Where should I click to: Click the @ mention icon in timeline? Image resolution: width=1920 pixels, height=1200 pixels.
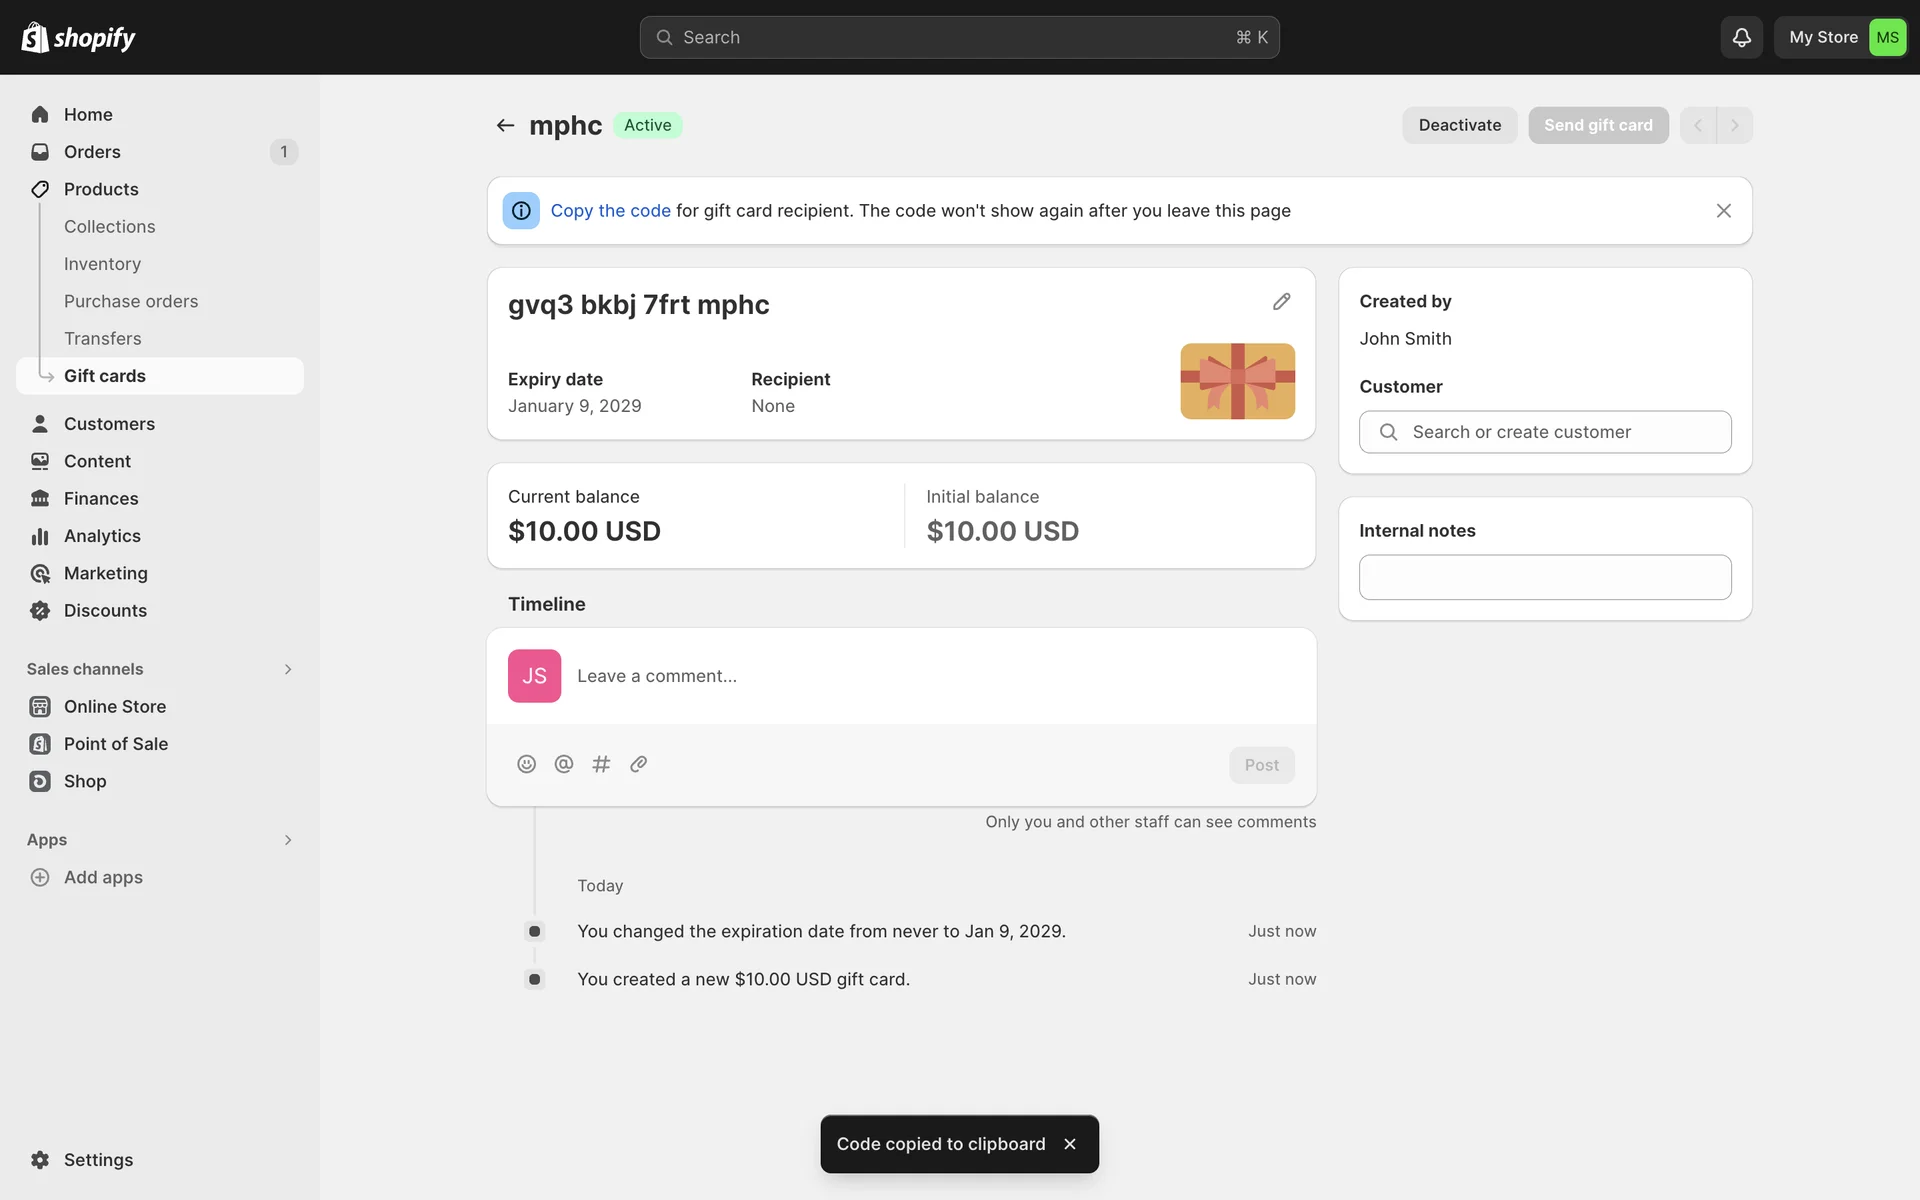click(564, 764)
